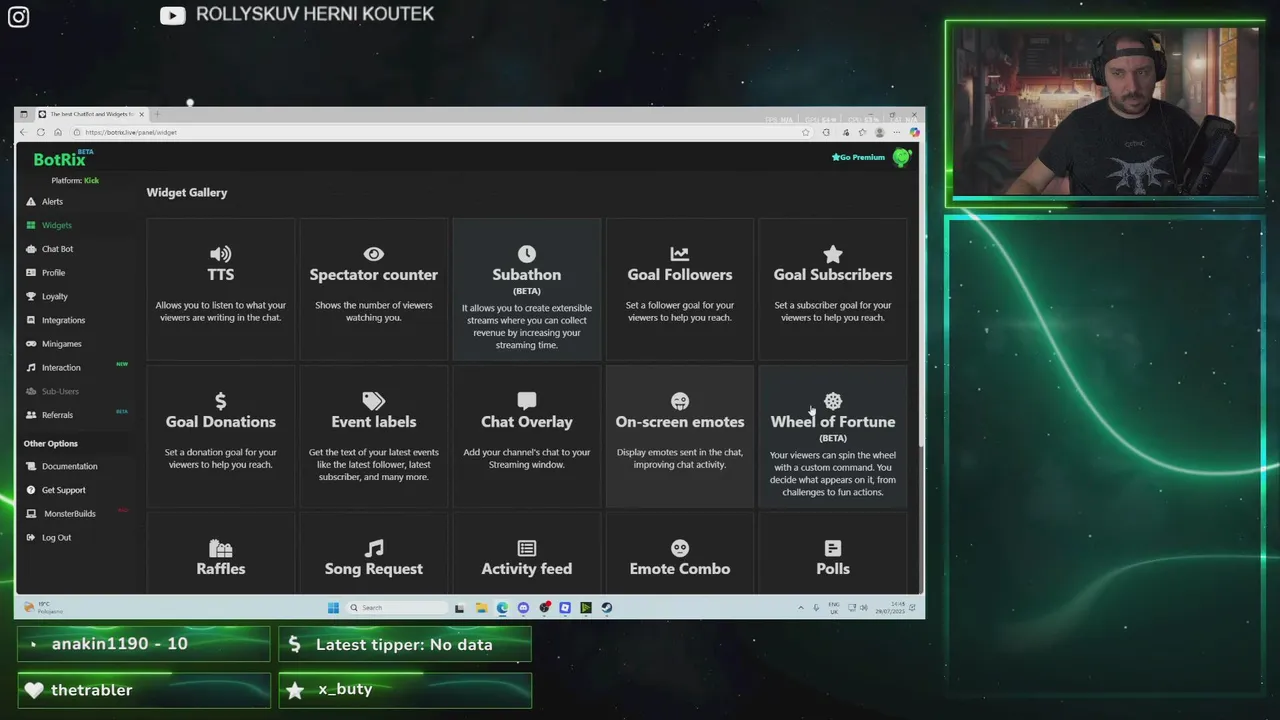Open the green user avatar menu
This screenshot has height=720, width=1280.
[902, 157]
